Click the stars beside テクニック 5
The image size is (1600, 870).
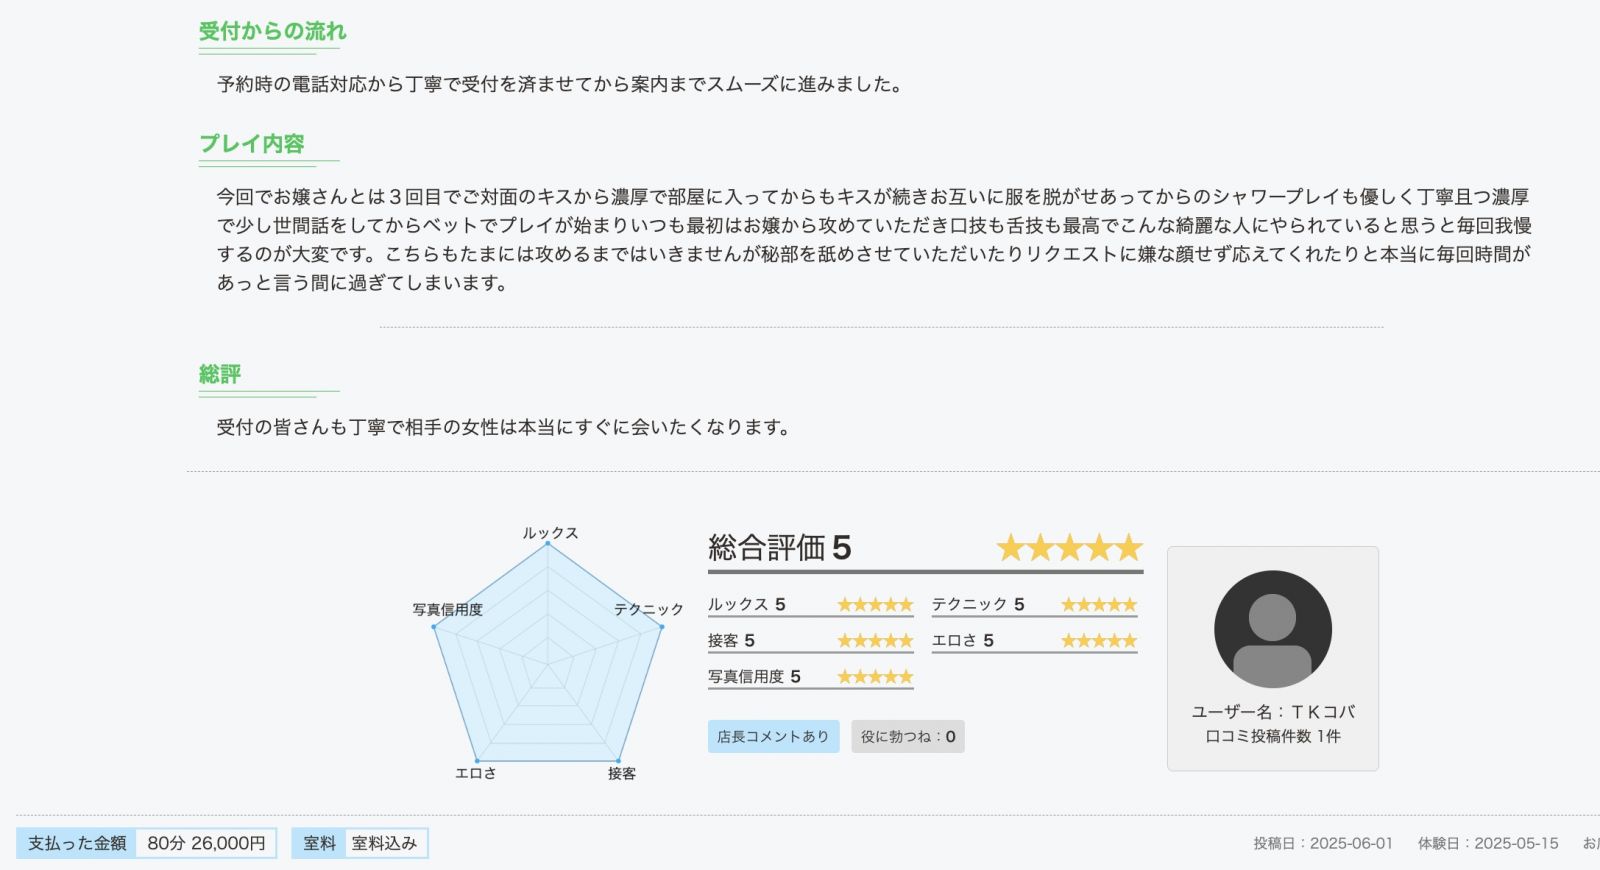pyautogui.click(x=1099, y=605)
